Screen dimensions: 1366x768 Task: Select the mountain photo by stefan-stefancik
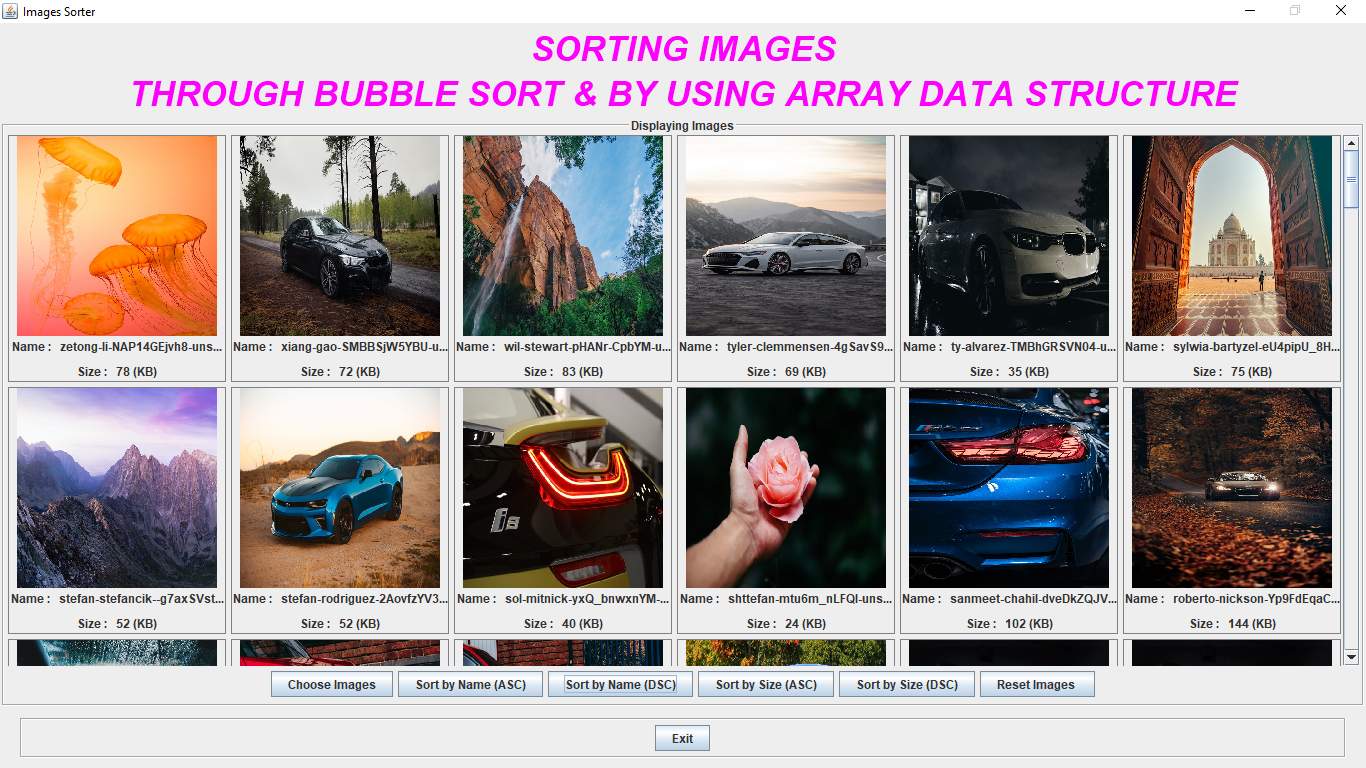pos(116,488)
